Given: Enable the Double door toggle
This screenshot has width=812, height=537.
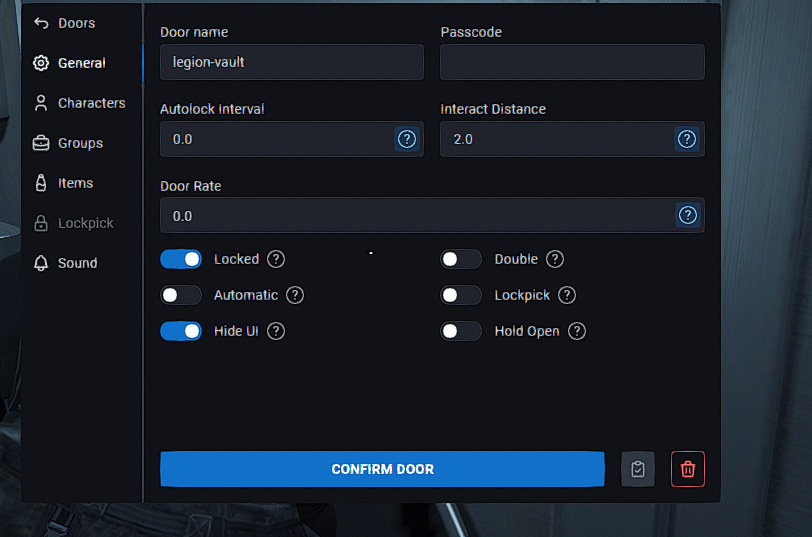Looking at the screenshot, I should click(461, 259).
